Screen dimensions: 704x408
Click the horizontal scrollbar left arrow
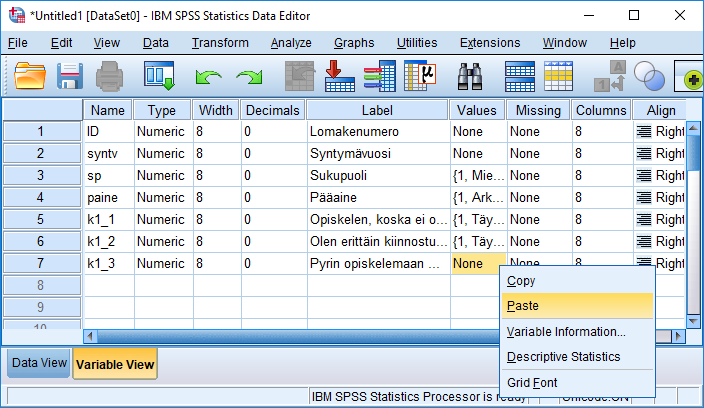point(90,336)
